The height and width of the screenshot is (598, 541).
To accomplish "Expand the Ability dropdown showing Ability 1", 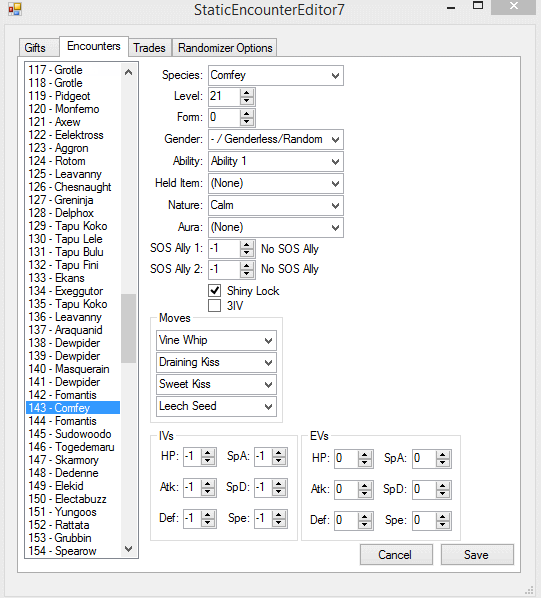I will [276, 161].
